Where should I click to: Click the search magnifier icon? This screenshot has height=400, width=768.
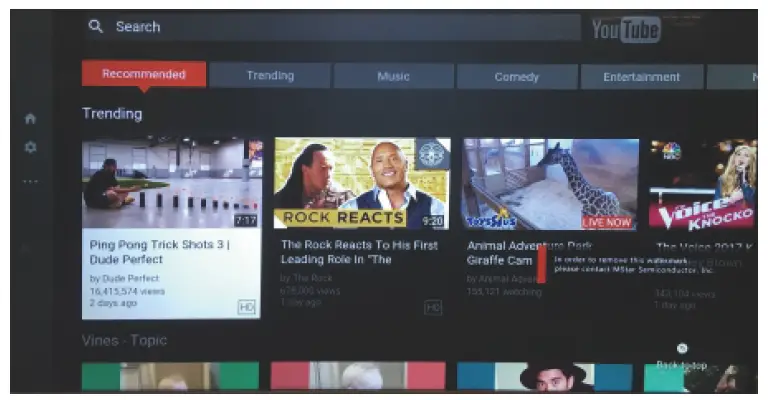(x=96, y=26)
